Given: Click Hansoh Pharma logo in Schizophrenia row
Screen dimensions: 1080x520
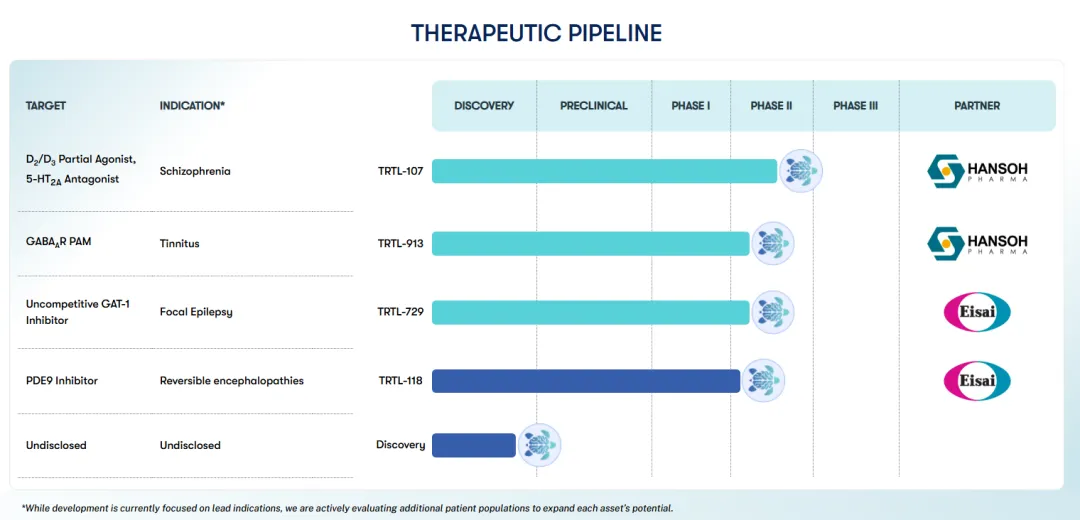Looking at the screenshot, I should [977, 171].
